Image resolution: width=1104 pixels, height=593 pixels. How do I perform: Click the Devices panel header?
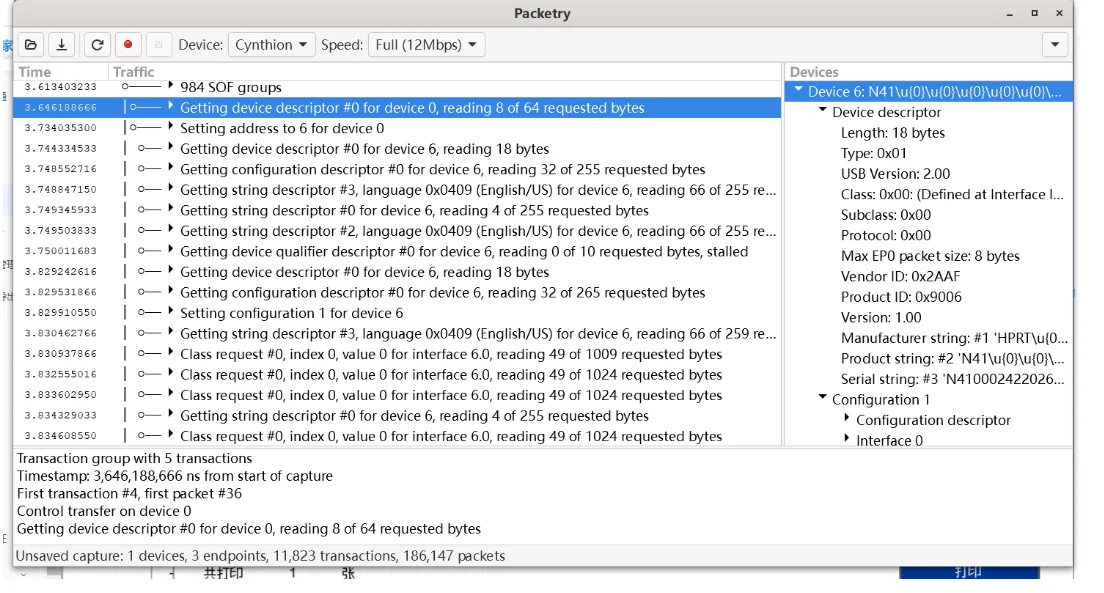929,72
